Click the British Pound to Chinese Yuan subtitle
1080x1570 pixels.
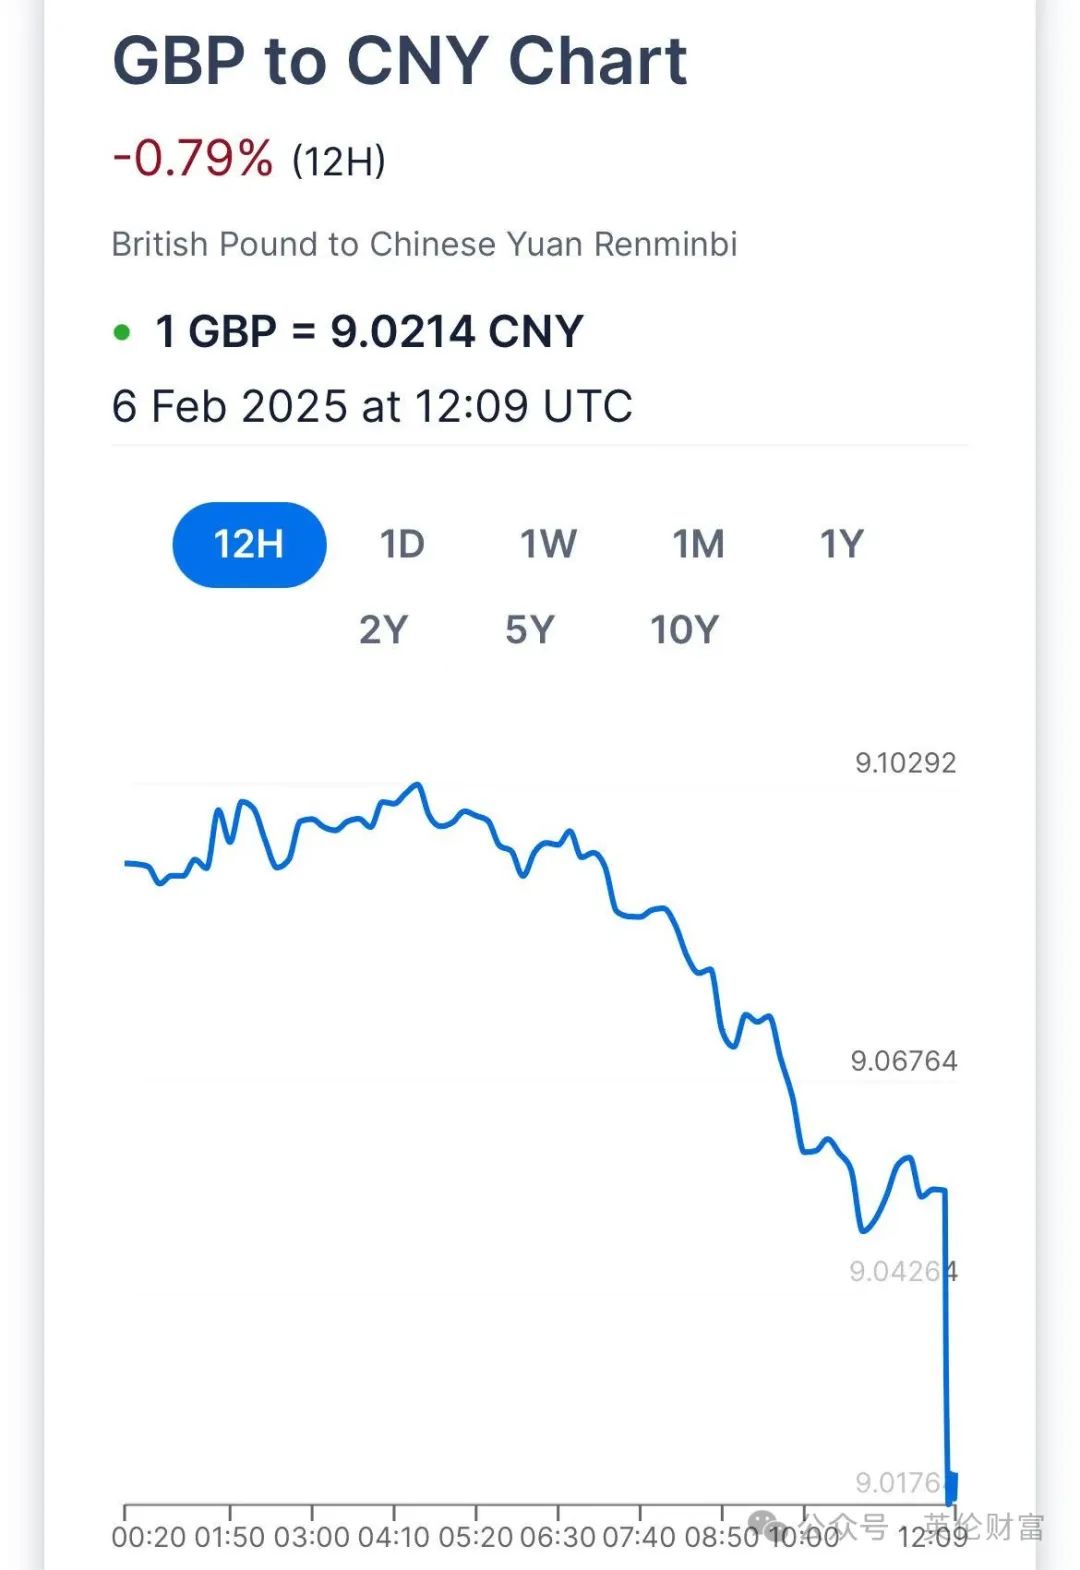click(424, 244)
